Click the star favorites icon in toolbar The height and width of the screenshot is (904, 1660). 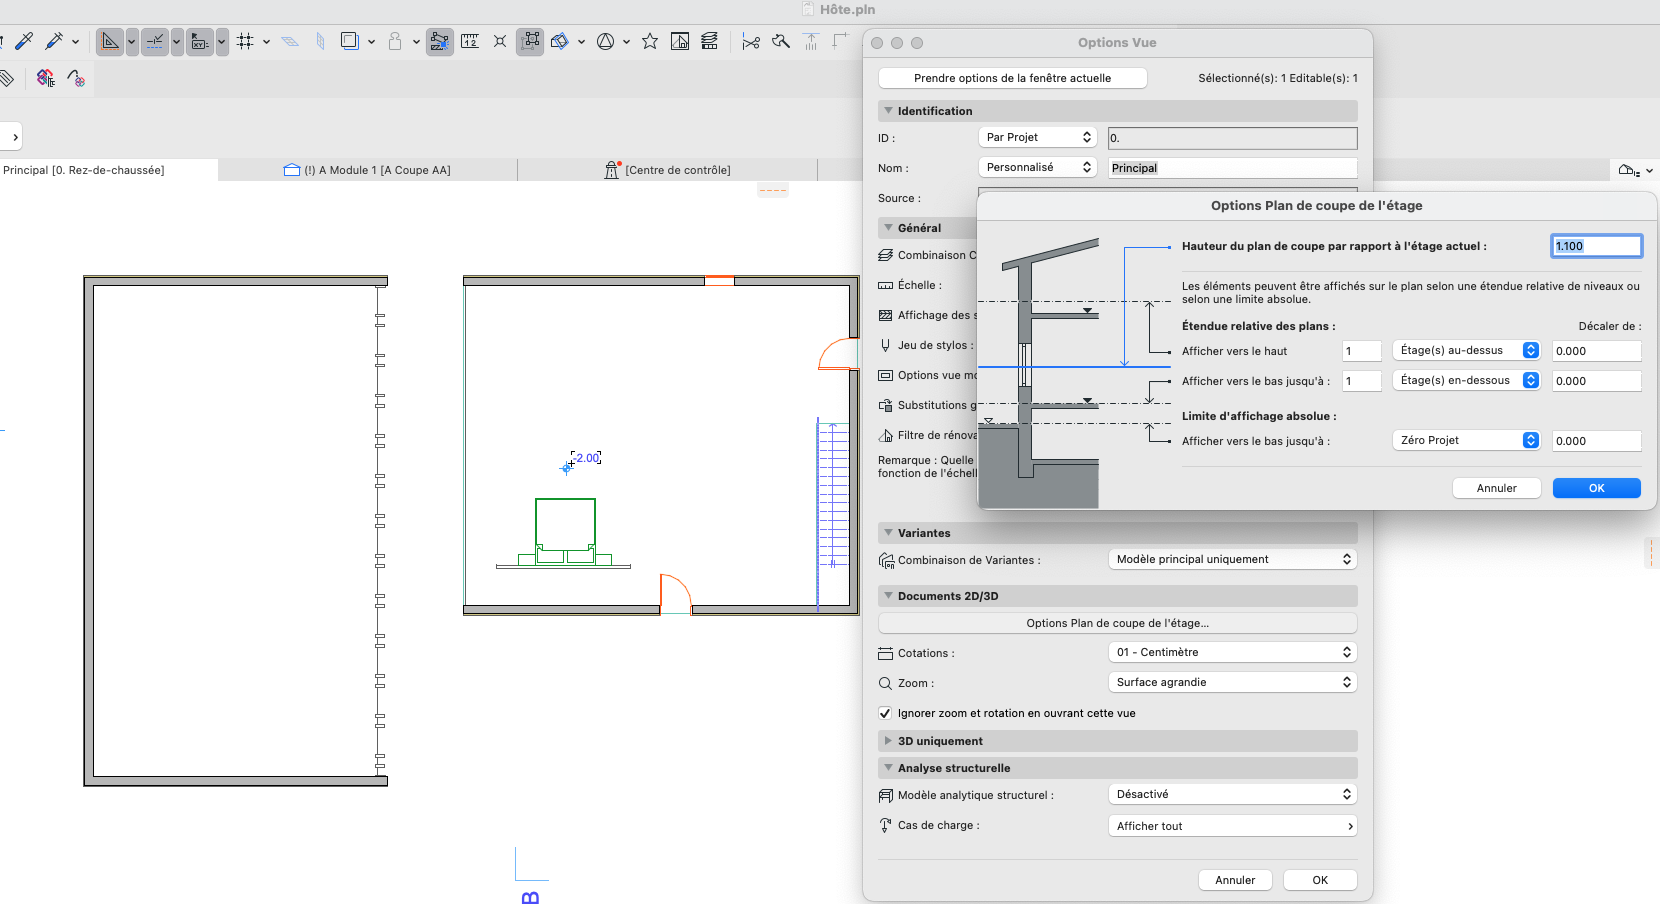[650, 41]
